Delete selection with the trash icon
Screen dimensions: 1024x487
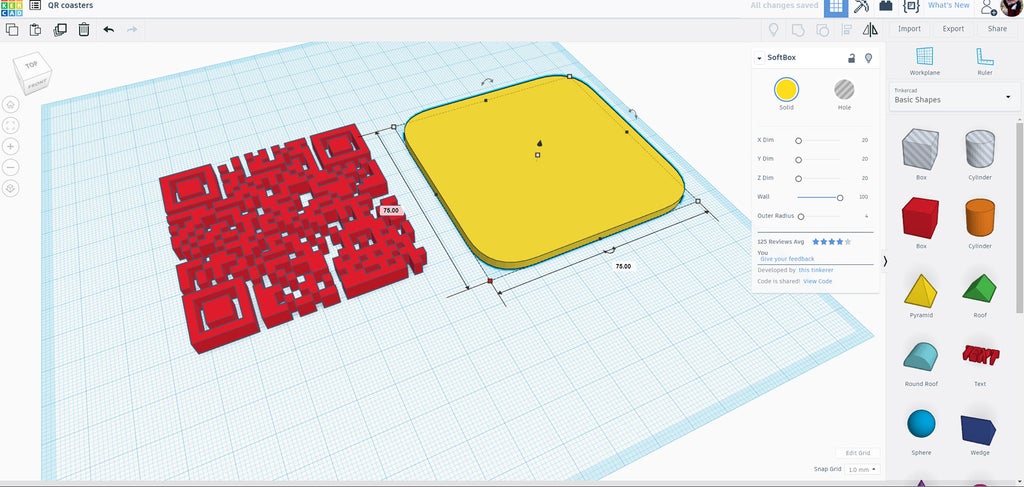pyautogui.click(x=84, y=29)
